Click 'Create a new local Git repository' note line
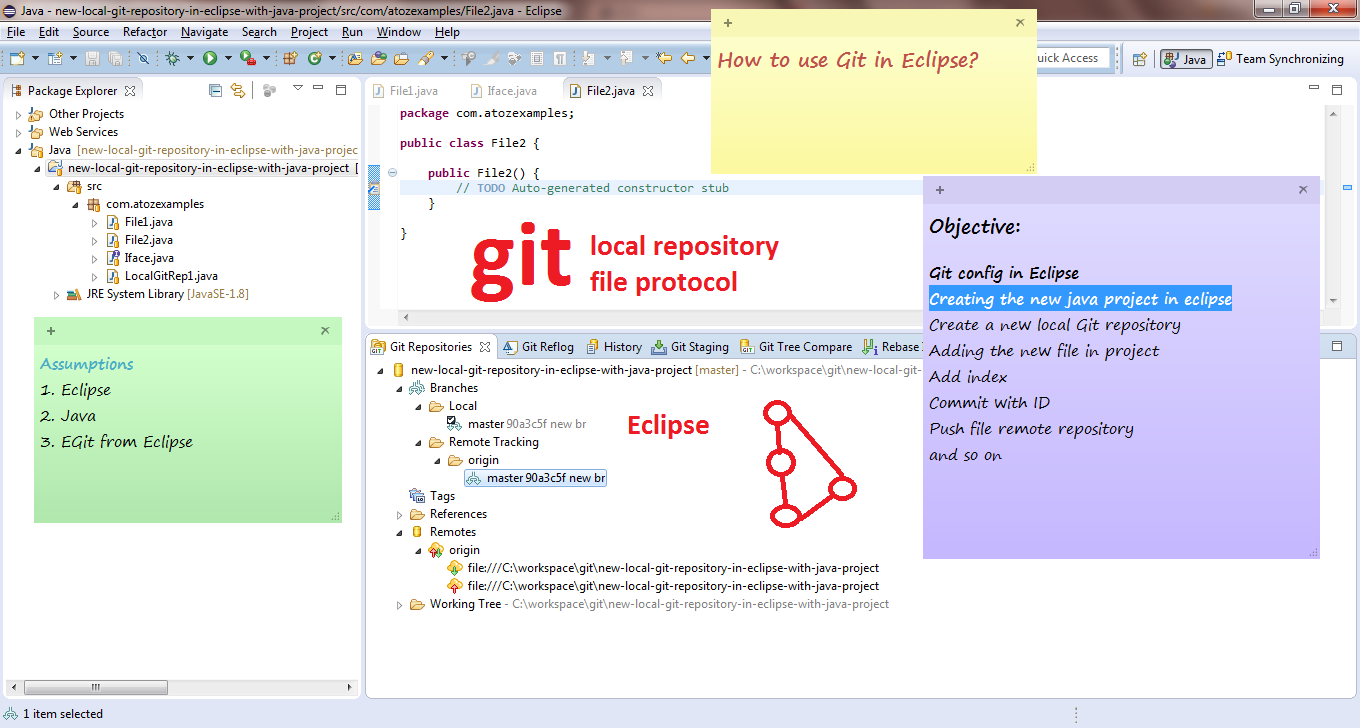Image resolution: width=1360 pixels, height=728 pixels. [1055, 325]
